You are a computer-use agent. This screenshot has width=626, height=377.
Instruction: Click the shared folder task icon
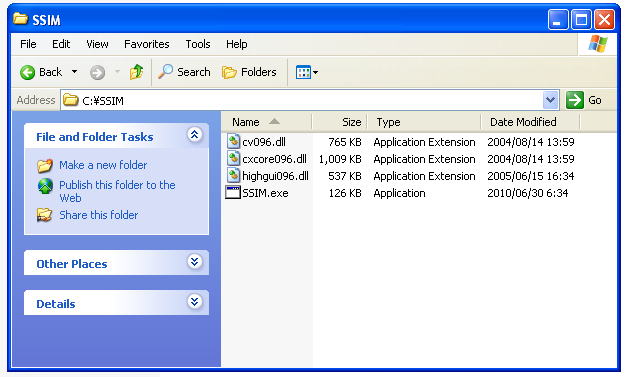point(44,215)
